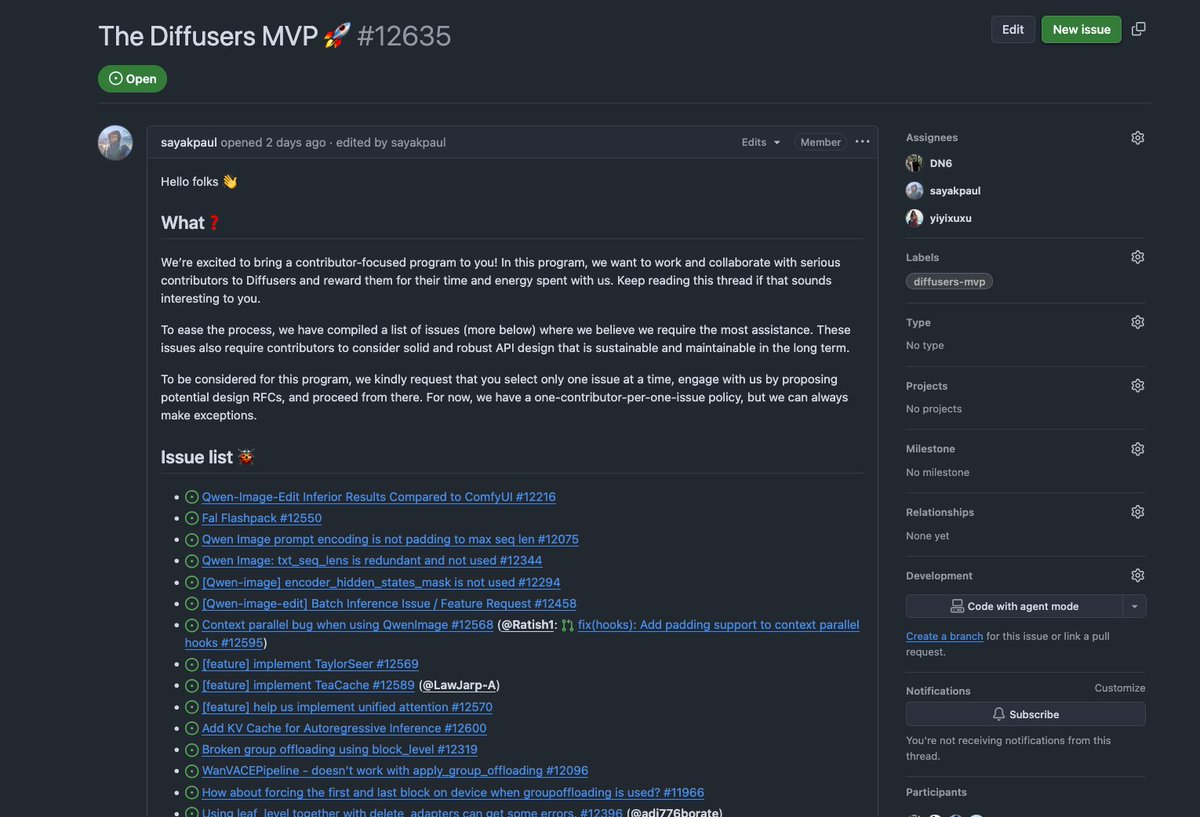Click the open-issue icon beside implement TeaCache
1200x817 pixels.
pos(192,685)
